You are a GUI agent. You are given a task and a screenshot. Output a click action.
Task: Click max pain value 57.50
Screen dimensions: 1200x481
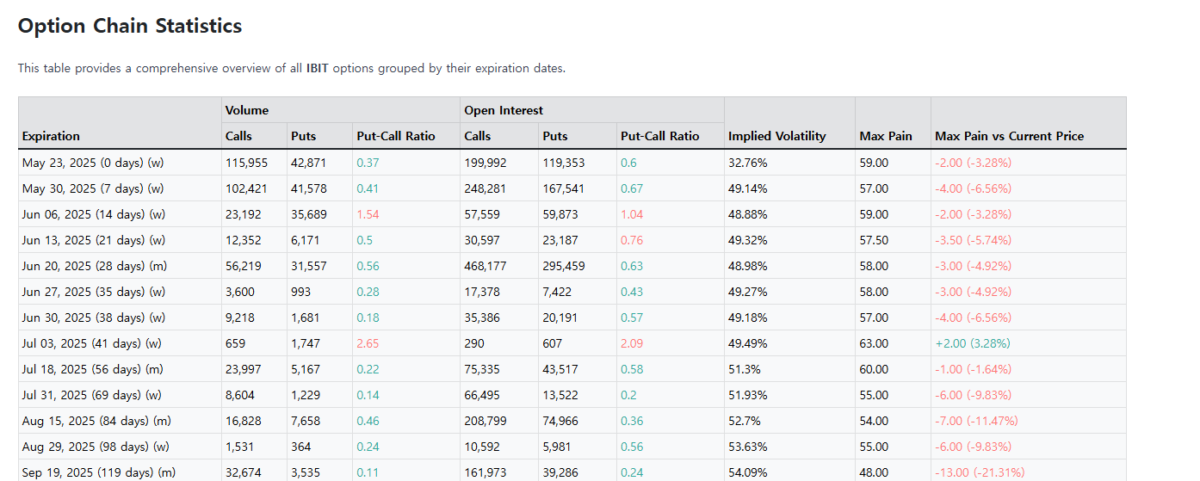click(x=875, y=240)
